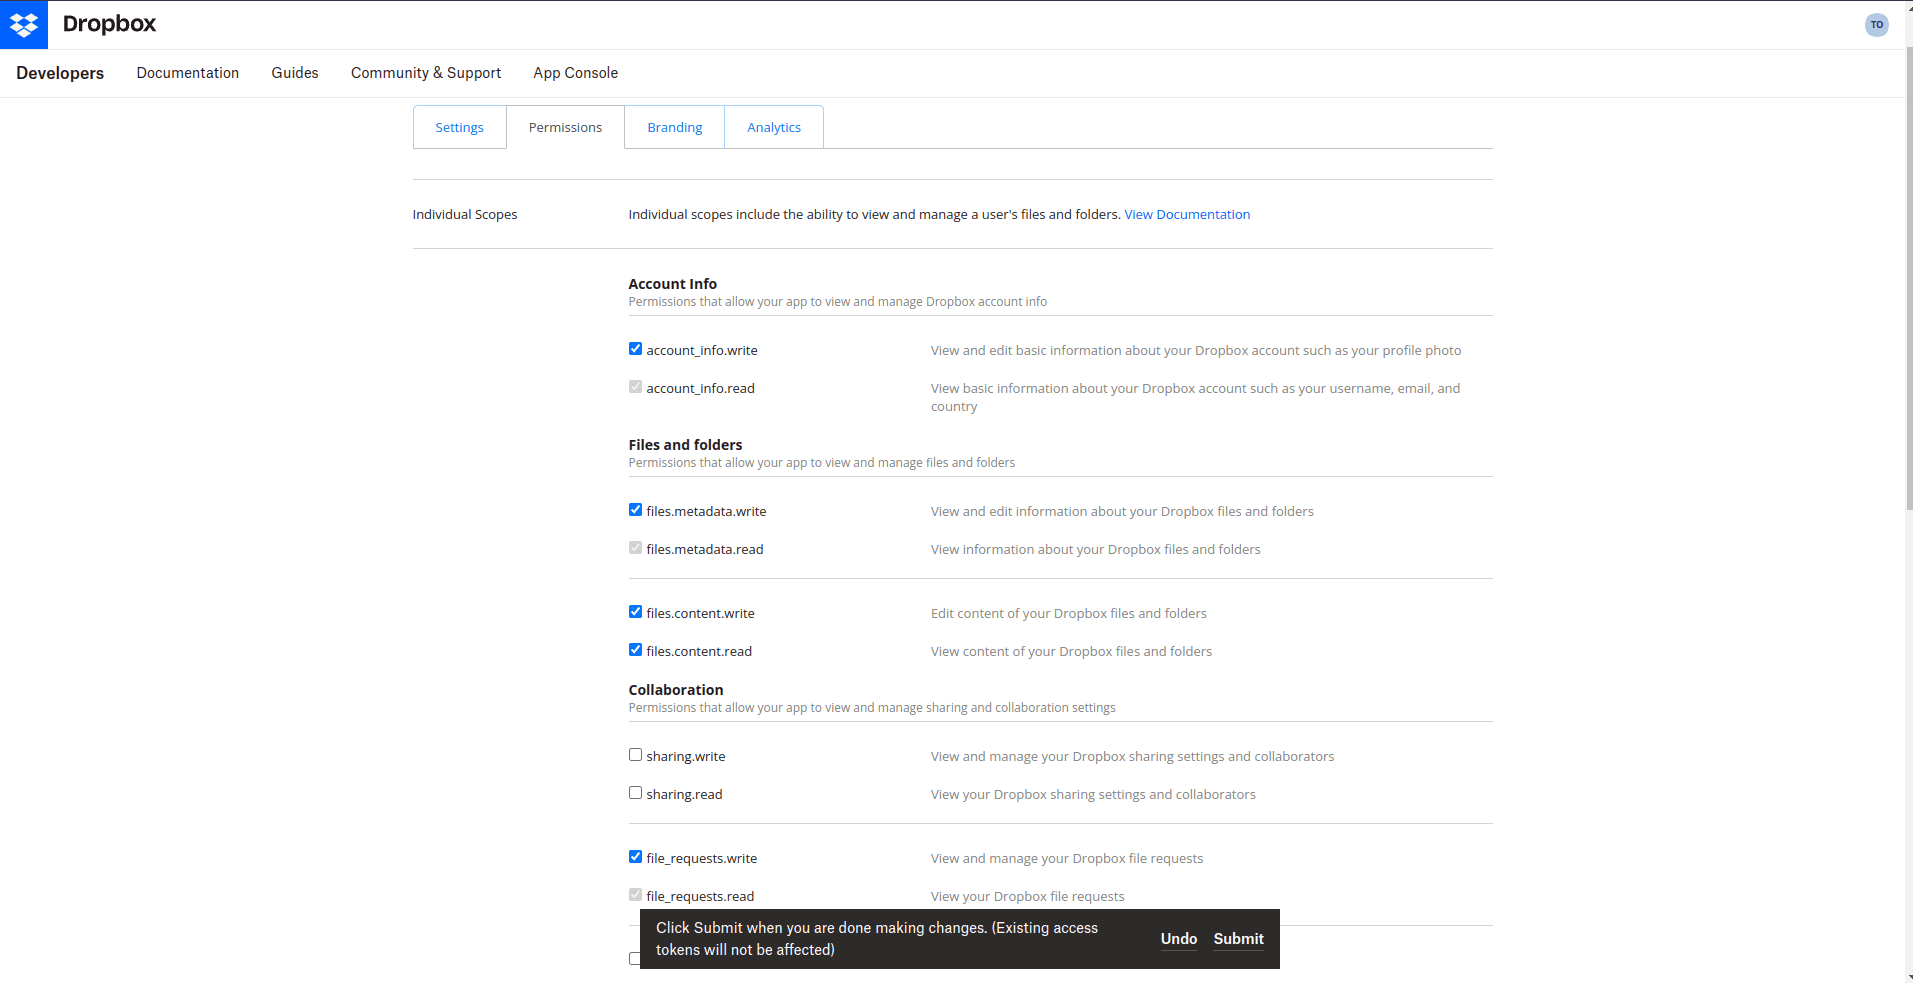Select the Analytics tab

(773, 127)
